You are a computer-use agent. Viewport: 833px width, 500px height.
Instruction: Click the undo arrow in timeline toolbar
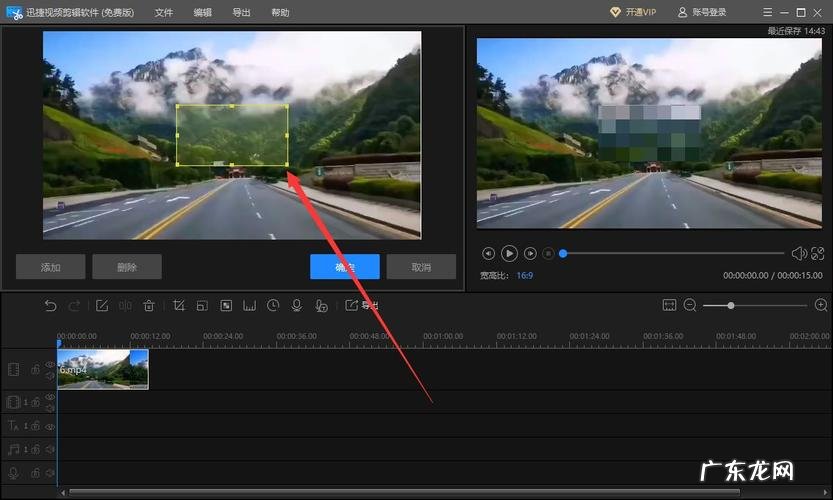point(51,306)
